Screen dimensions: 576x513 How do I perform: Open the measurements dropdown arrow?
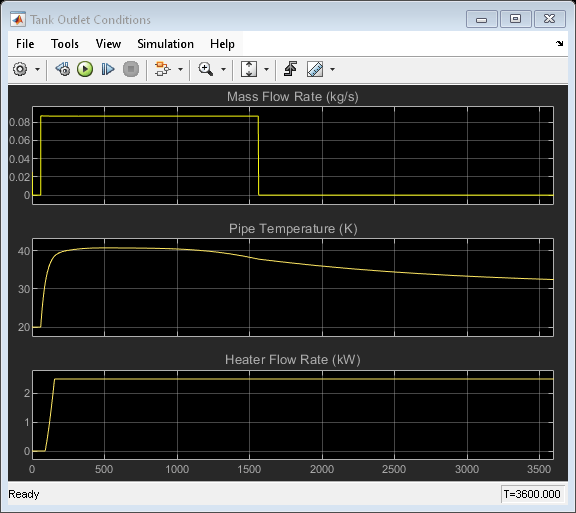tap(332, 69)
